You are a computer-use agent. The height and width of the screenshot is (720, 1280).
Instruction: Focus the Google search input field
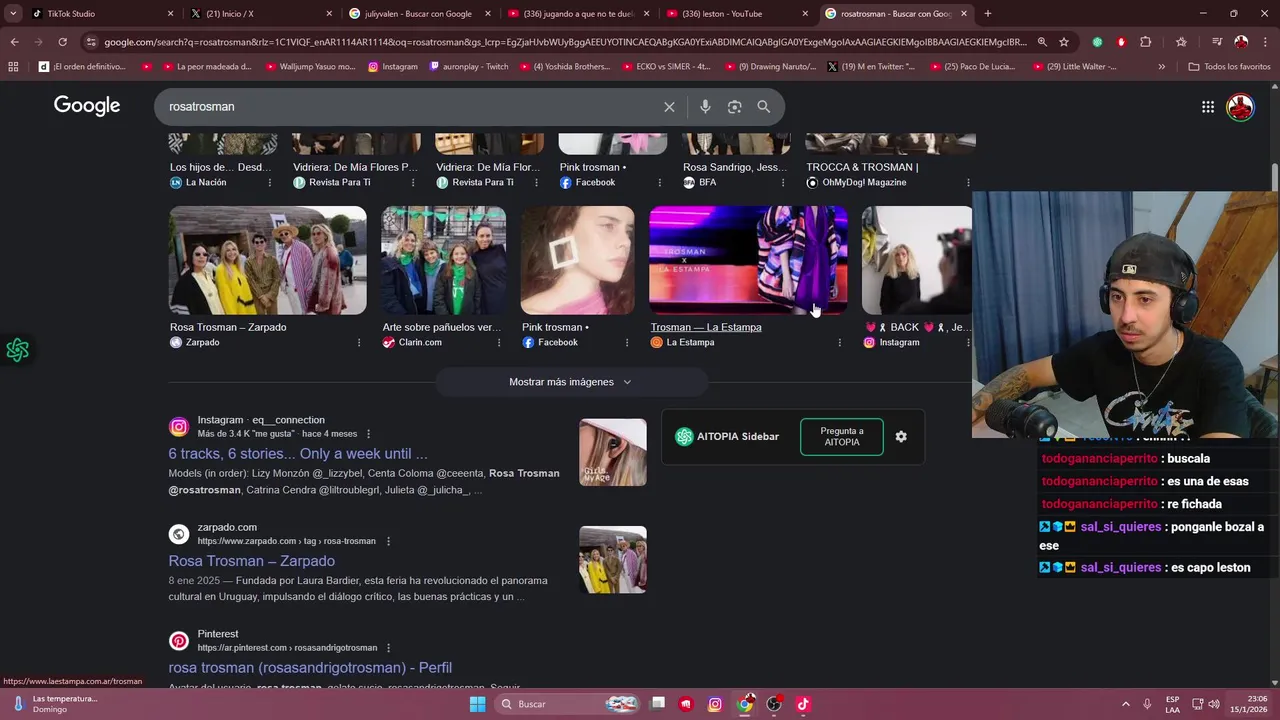coord(410,107)
